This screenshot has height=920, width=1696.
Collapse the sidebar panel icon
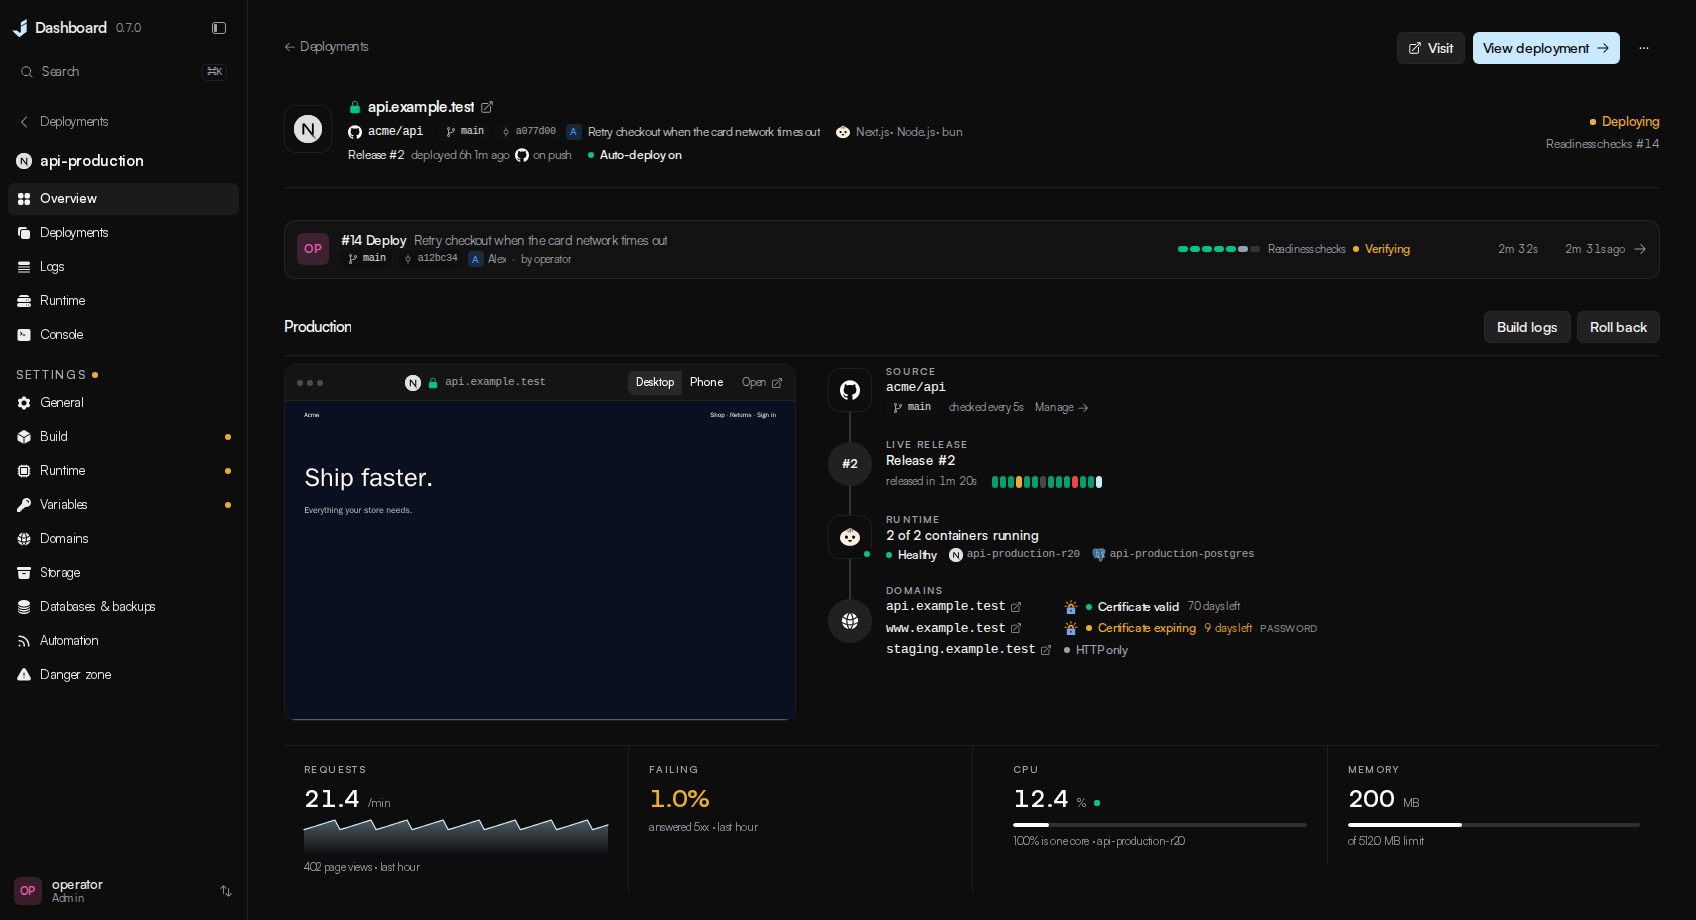[219, 28]
